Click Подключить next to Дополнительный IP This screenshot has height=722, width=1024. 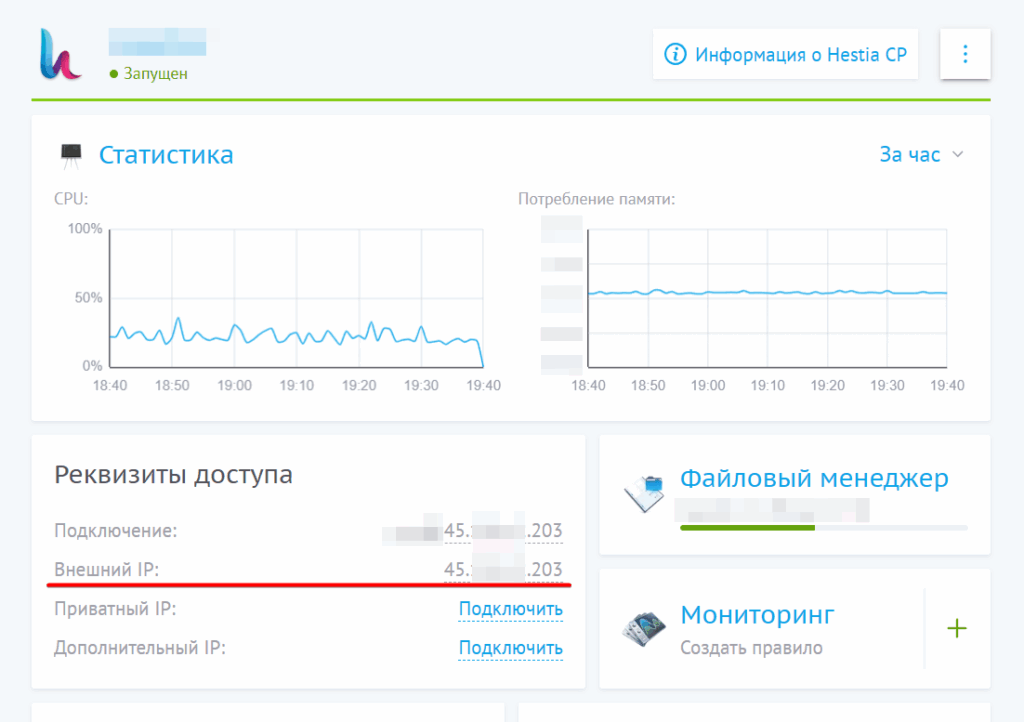(x=510, y=648)
